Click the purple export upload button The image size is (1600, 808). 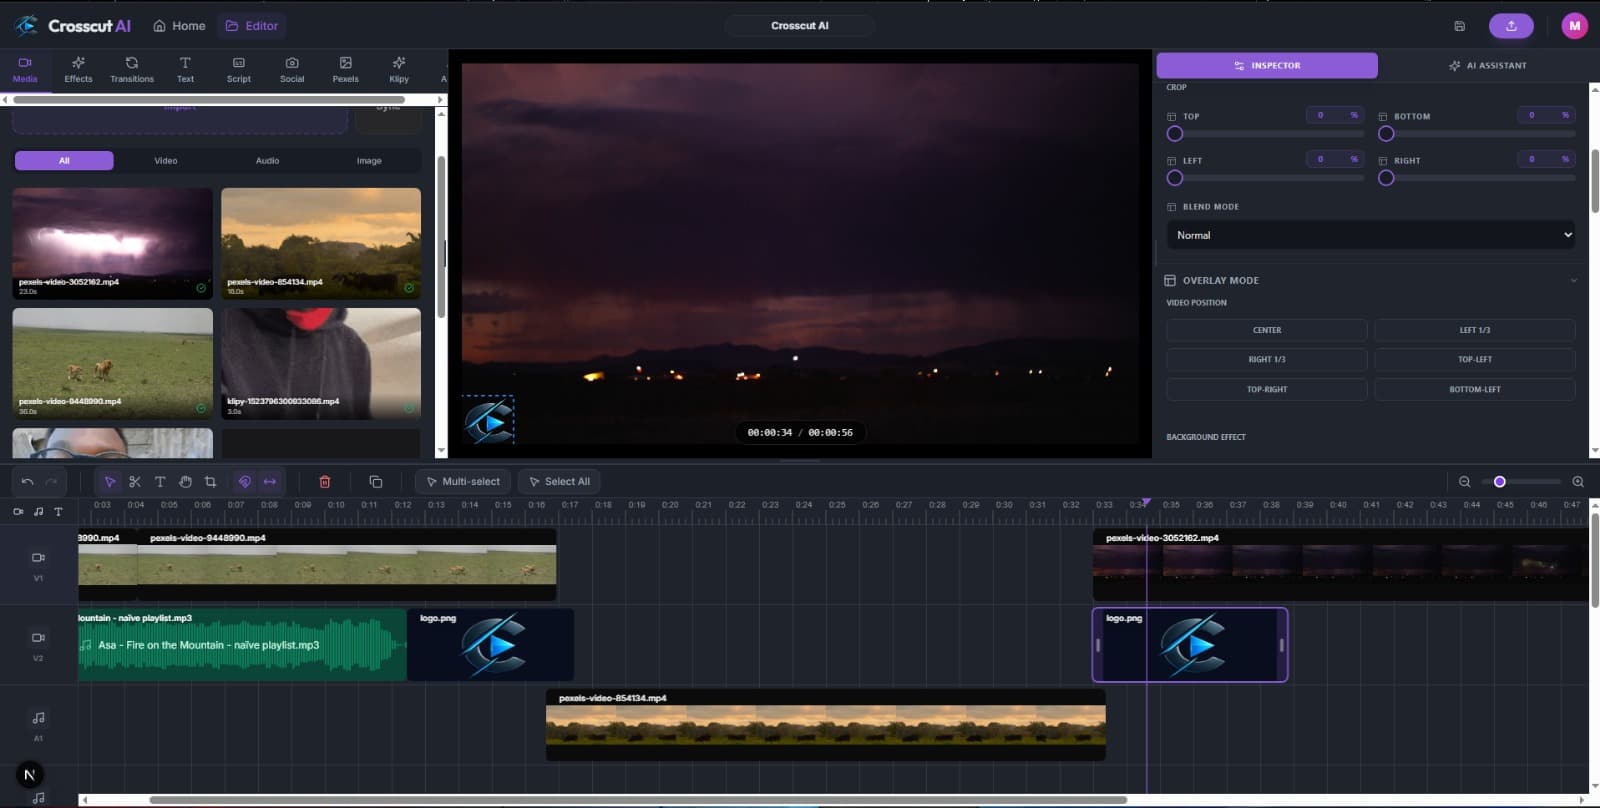1511,26
